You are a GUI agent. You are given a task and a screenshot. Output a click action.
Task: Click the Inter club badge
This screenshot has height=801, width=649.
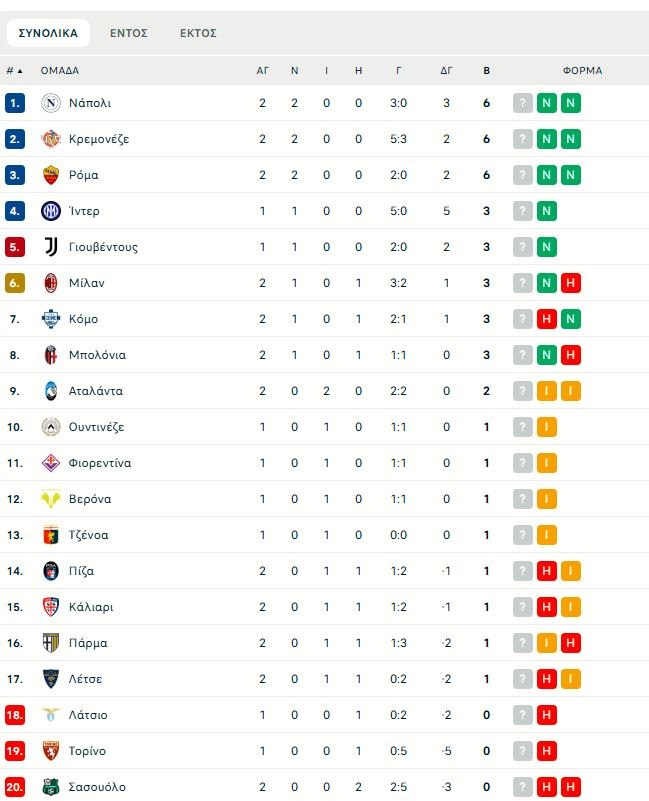click(51, 211)
